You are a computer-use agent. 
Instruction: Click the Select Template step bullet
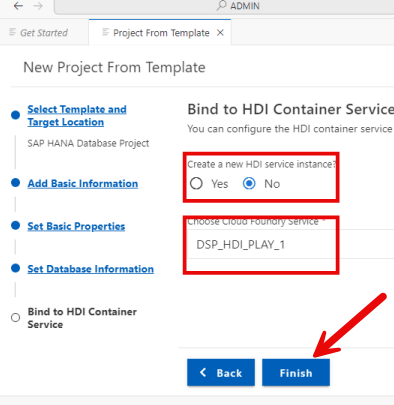tap(15, 115)
